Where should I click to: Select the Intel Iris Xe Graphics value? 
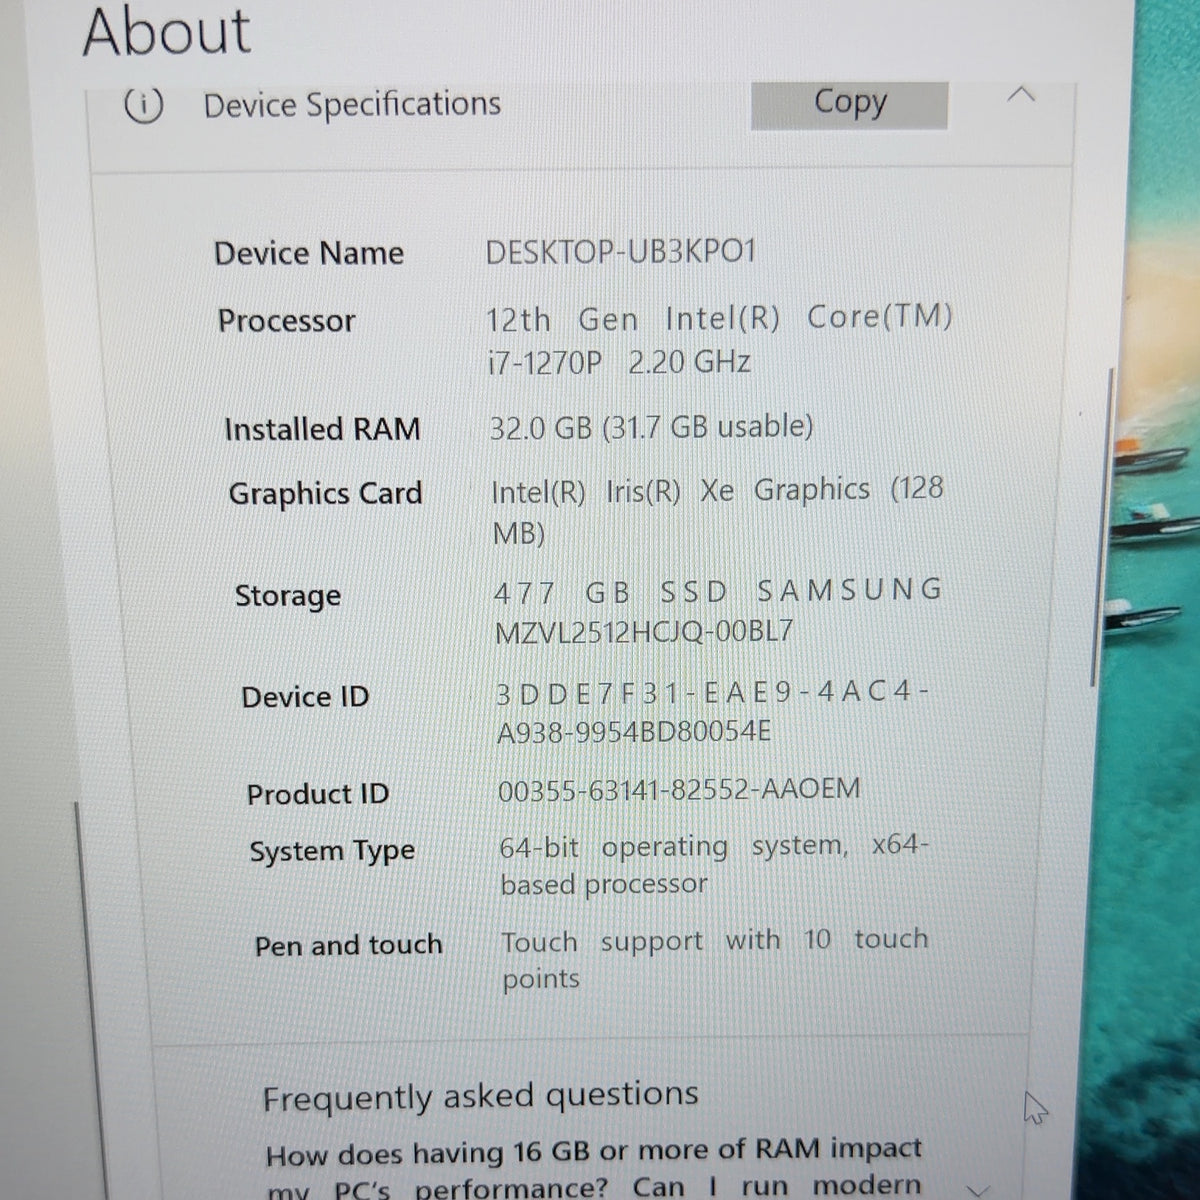717,510
